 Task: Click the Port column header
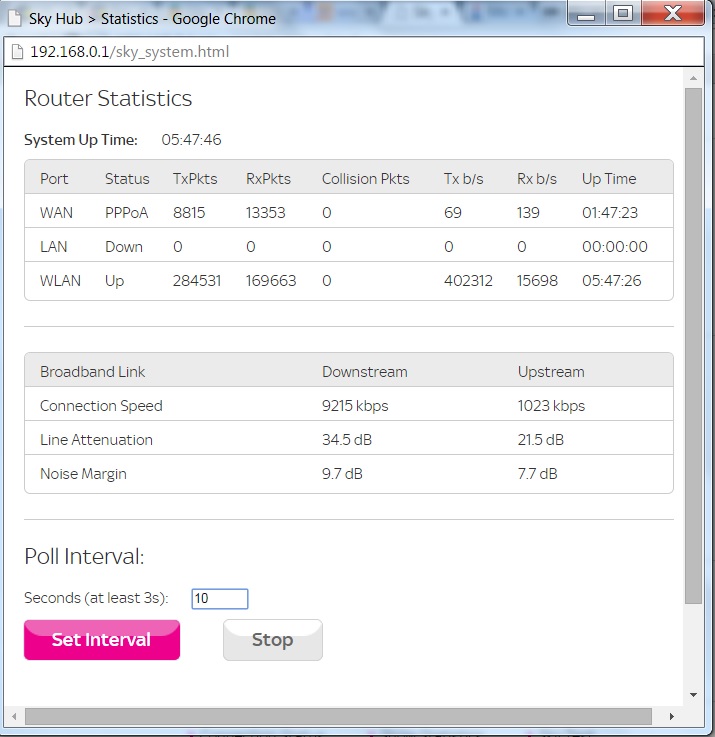54,178
